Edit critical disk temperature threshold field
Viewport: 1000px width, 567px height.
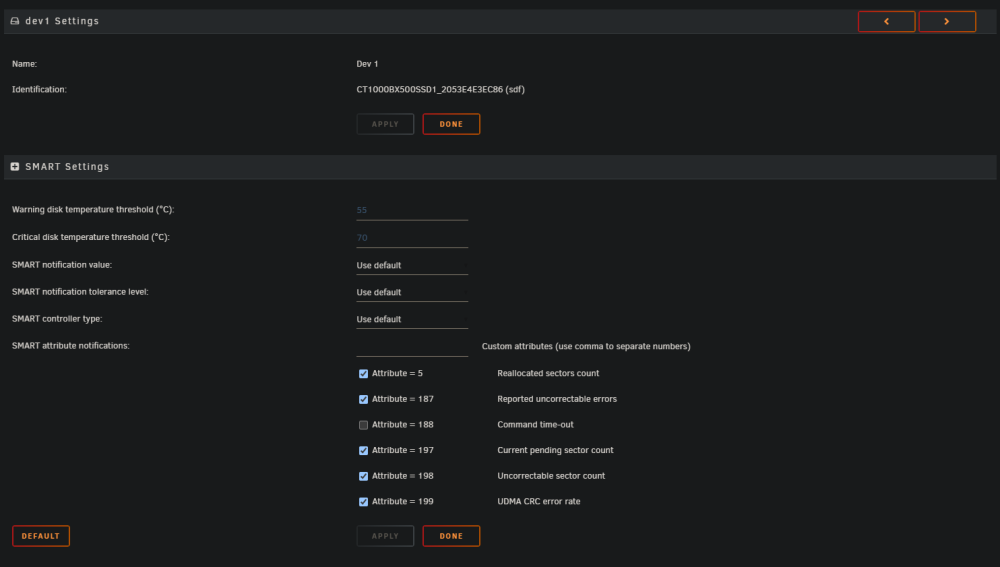[x=412, y=238]
